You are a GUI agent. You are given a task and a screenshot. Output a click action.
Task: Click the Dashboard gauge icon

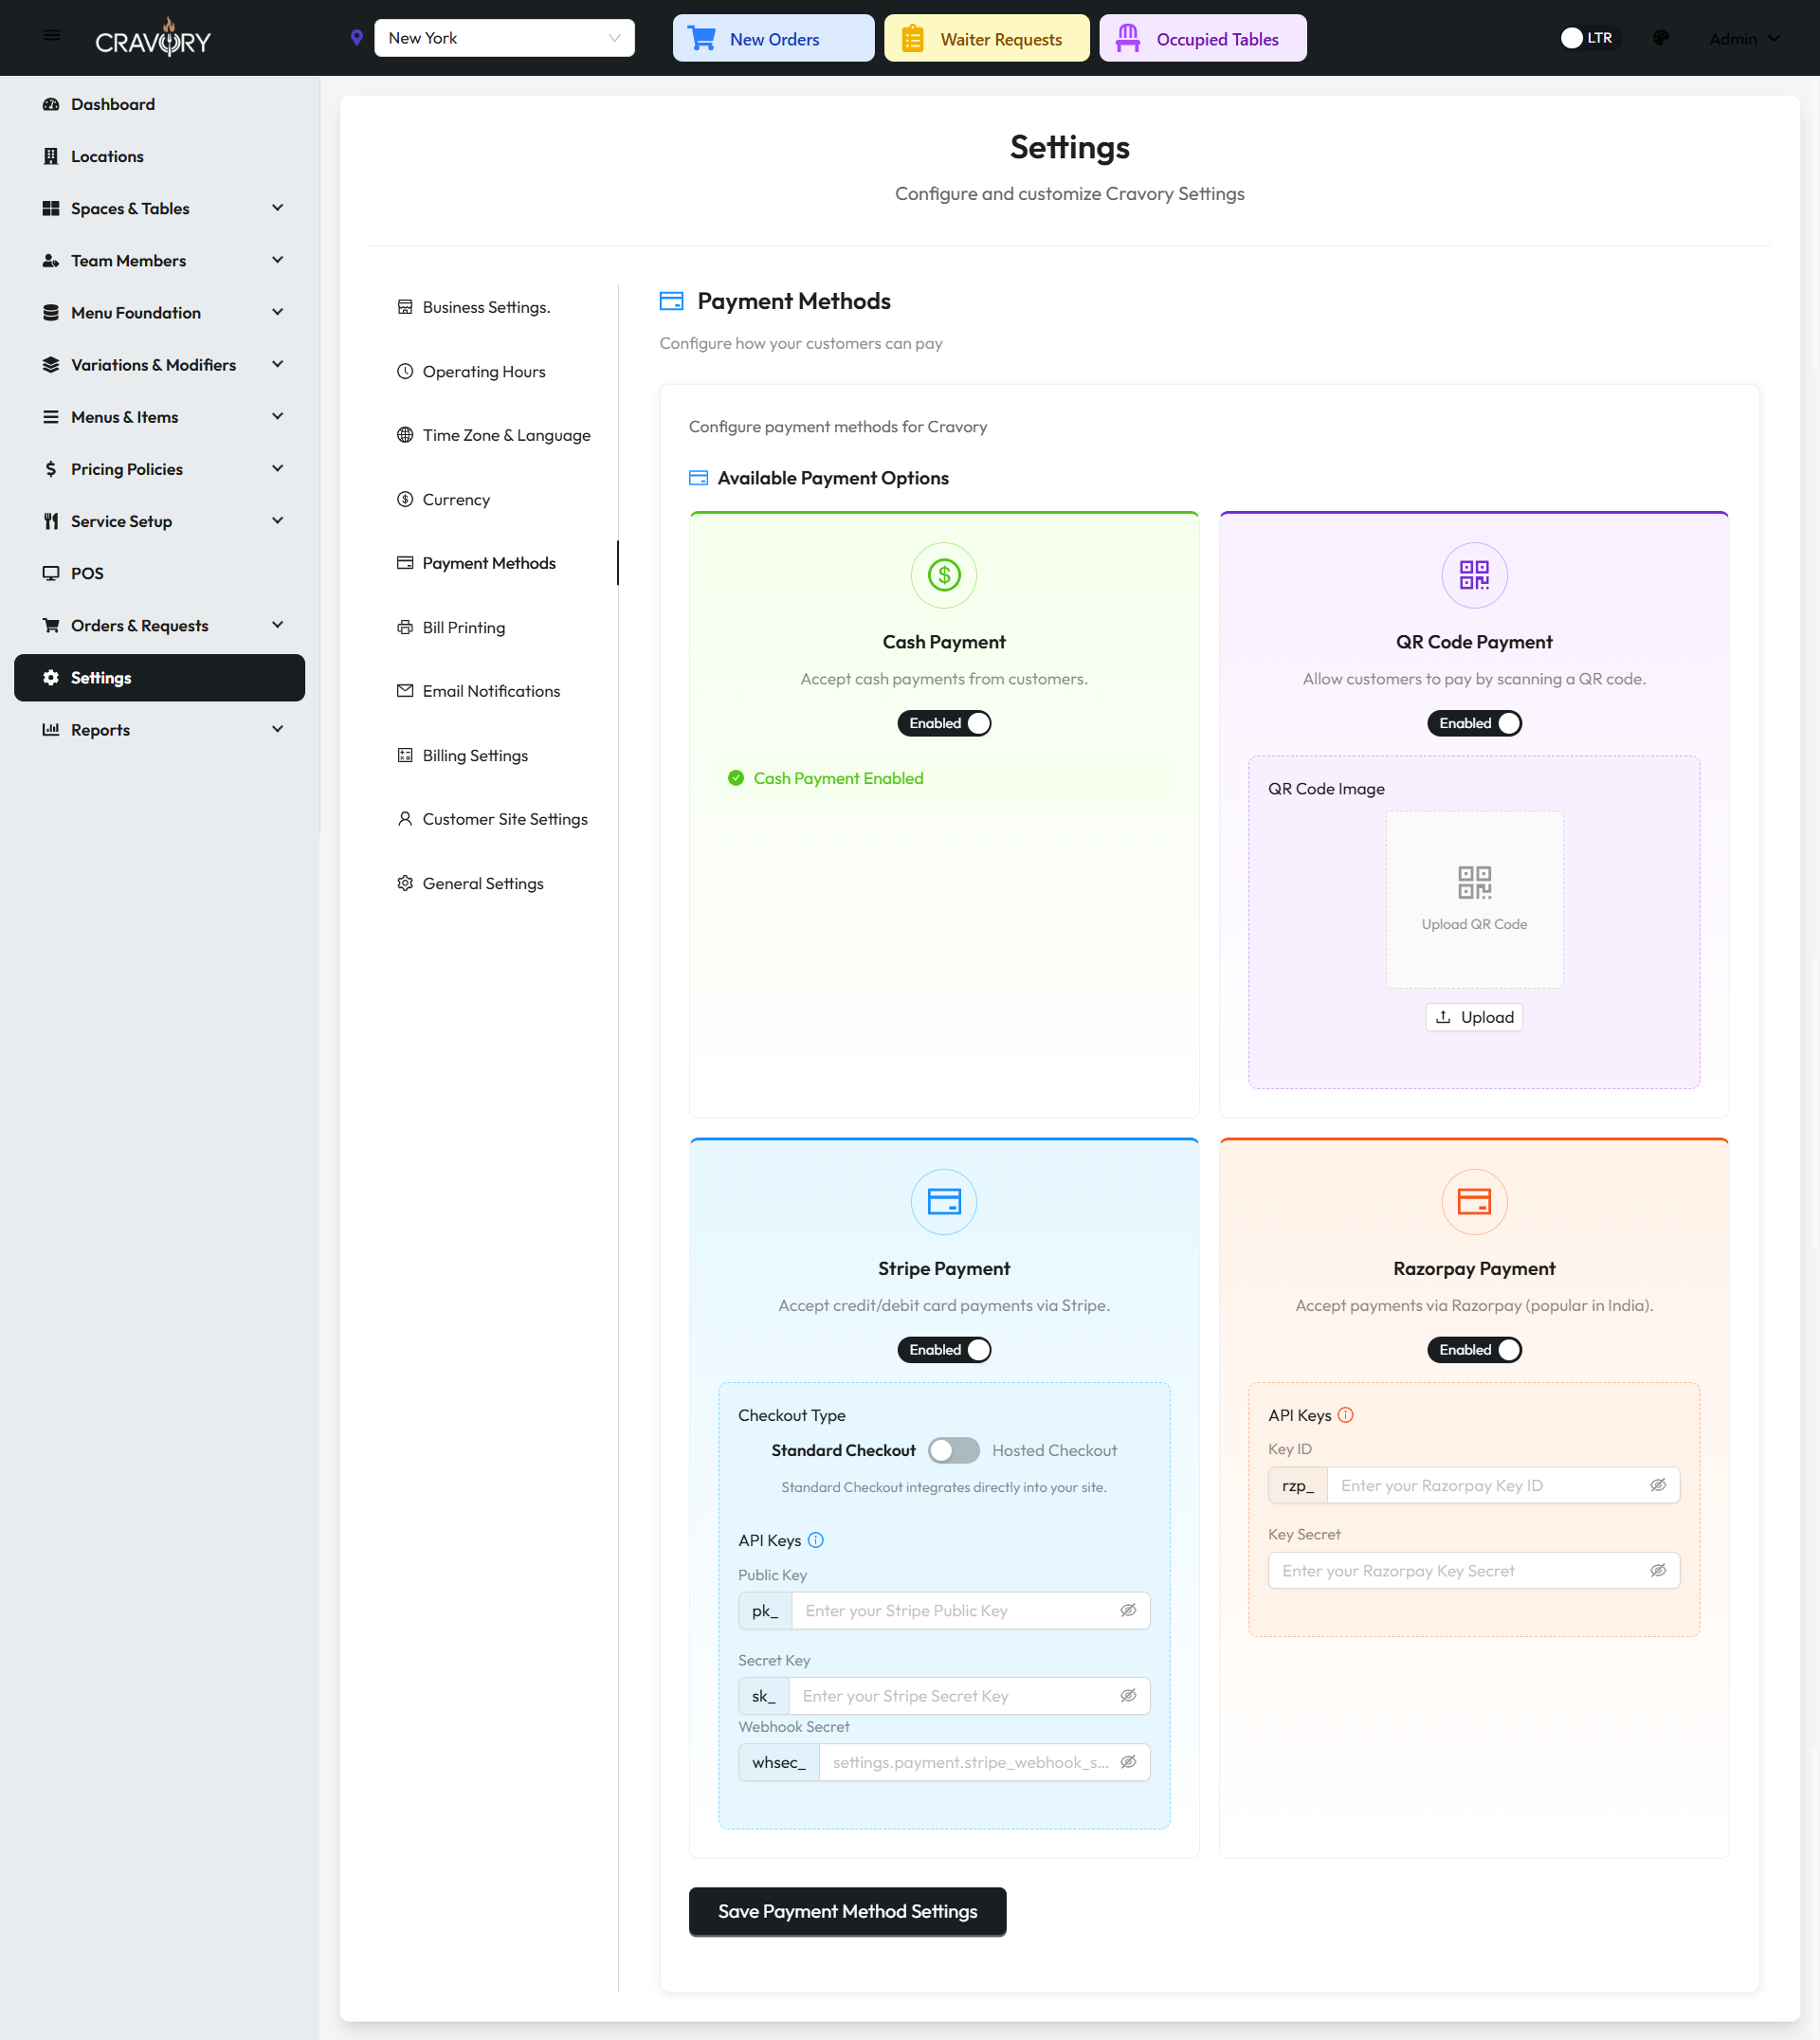(x=51, y=104)
